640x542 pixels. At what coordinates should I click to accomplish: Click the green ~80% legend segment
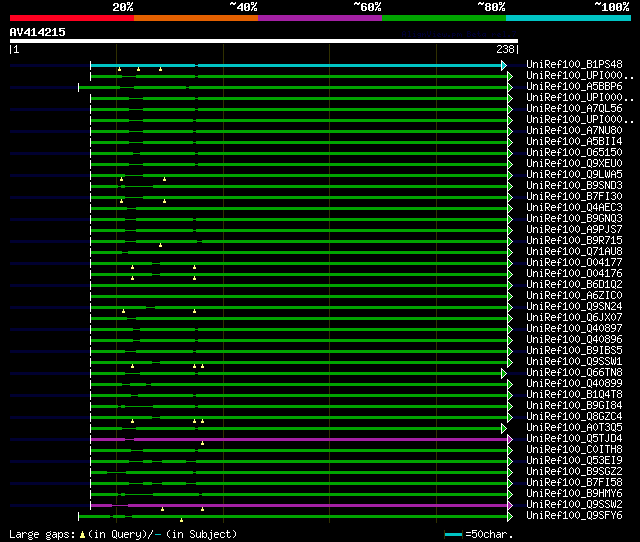tap(444, 18)
